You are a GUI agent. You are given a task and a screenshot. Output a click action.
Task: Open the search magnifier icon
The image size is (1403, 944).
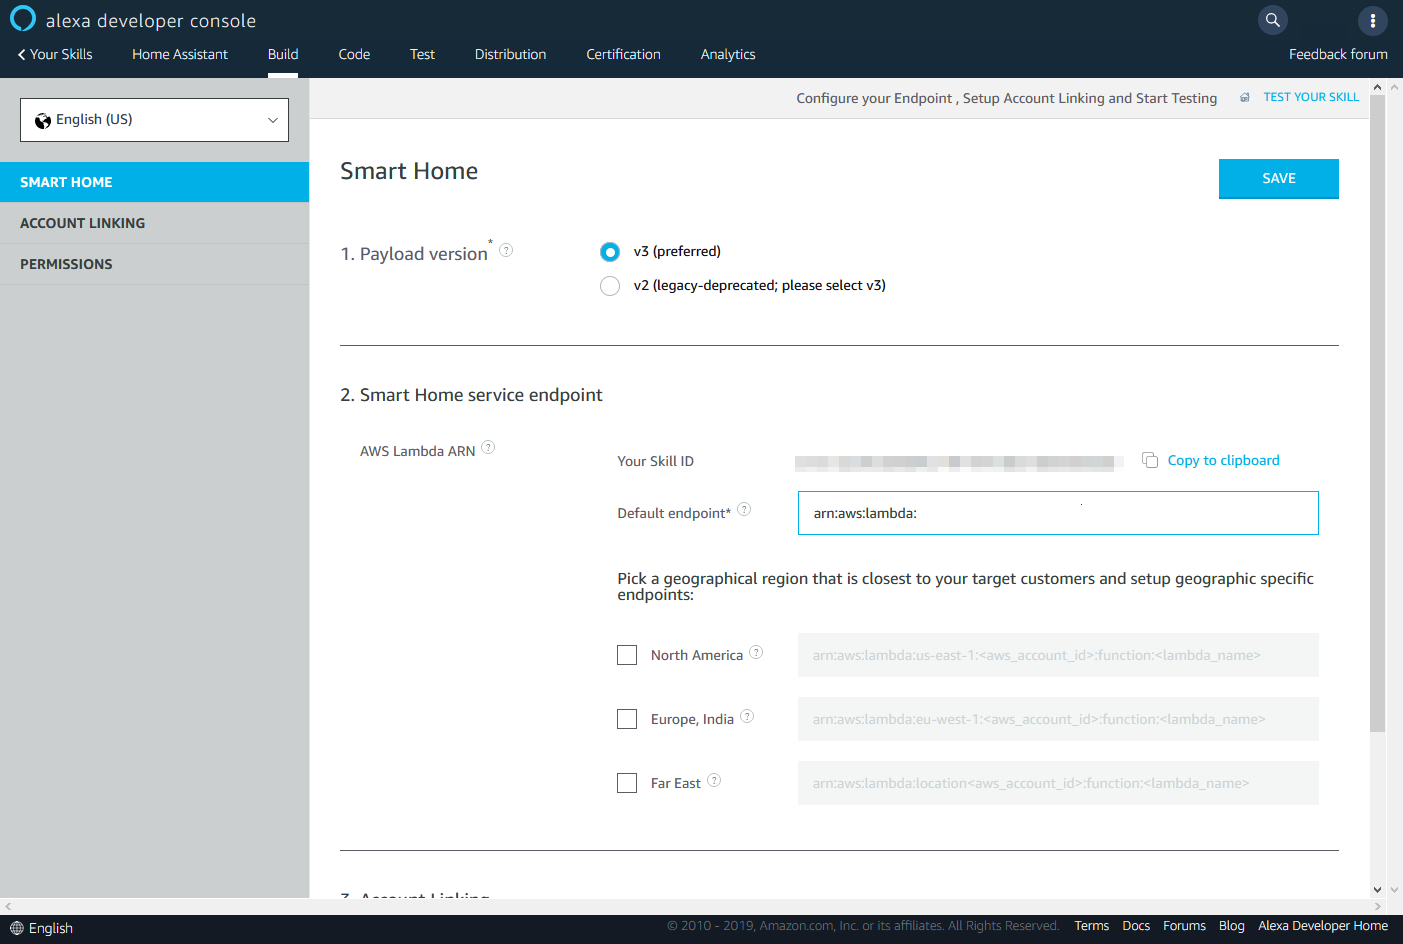tap(1272, 20)
